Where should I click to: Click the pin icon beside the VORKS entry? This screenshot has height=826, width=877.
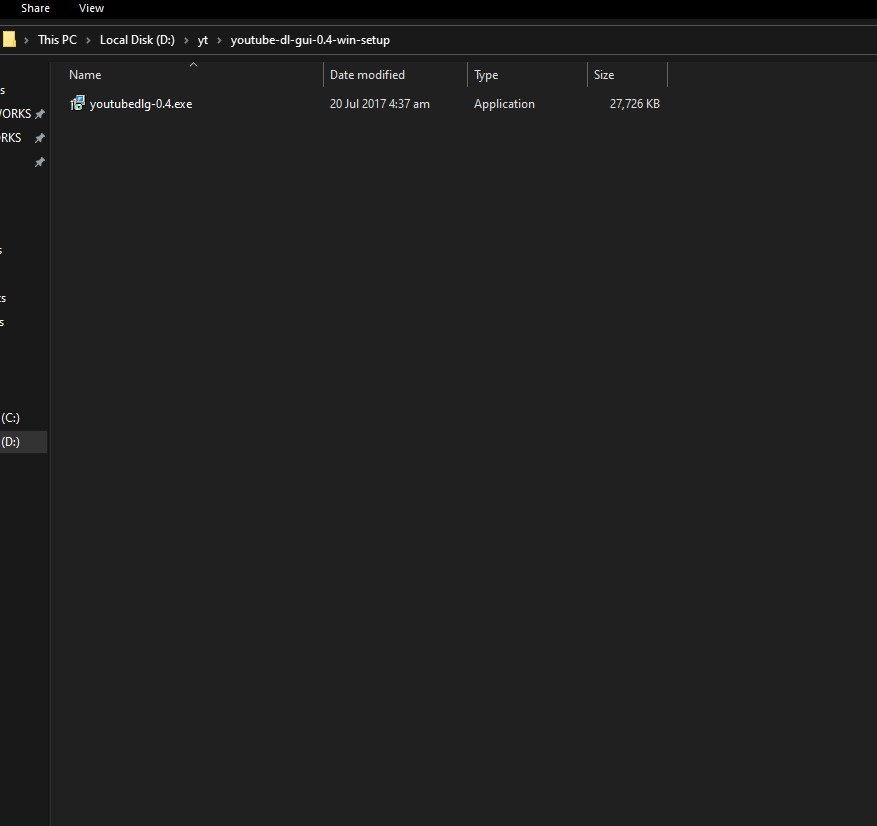(x=40, y=114)
